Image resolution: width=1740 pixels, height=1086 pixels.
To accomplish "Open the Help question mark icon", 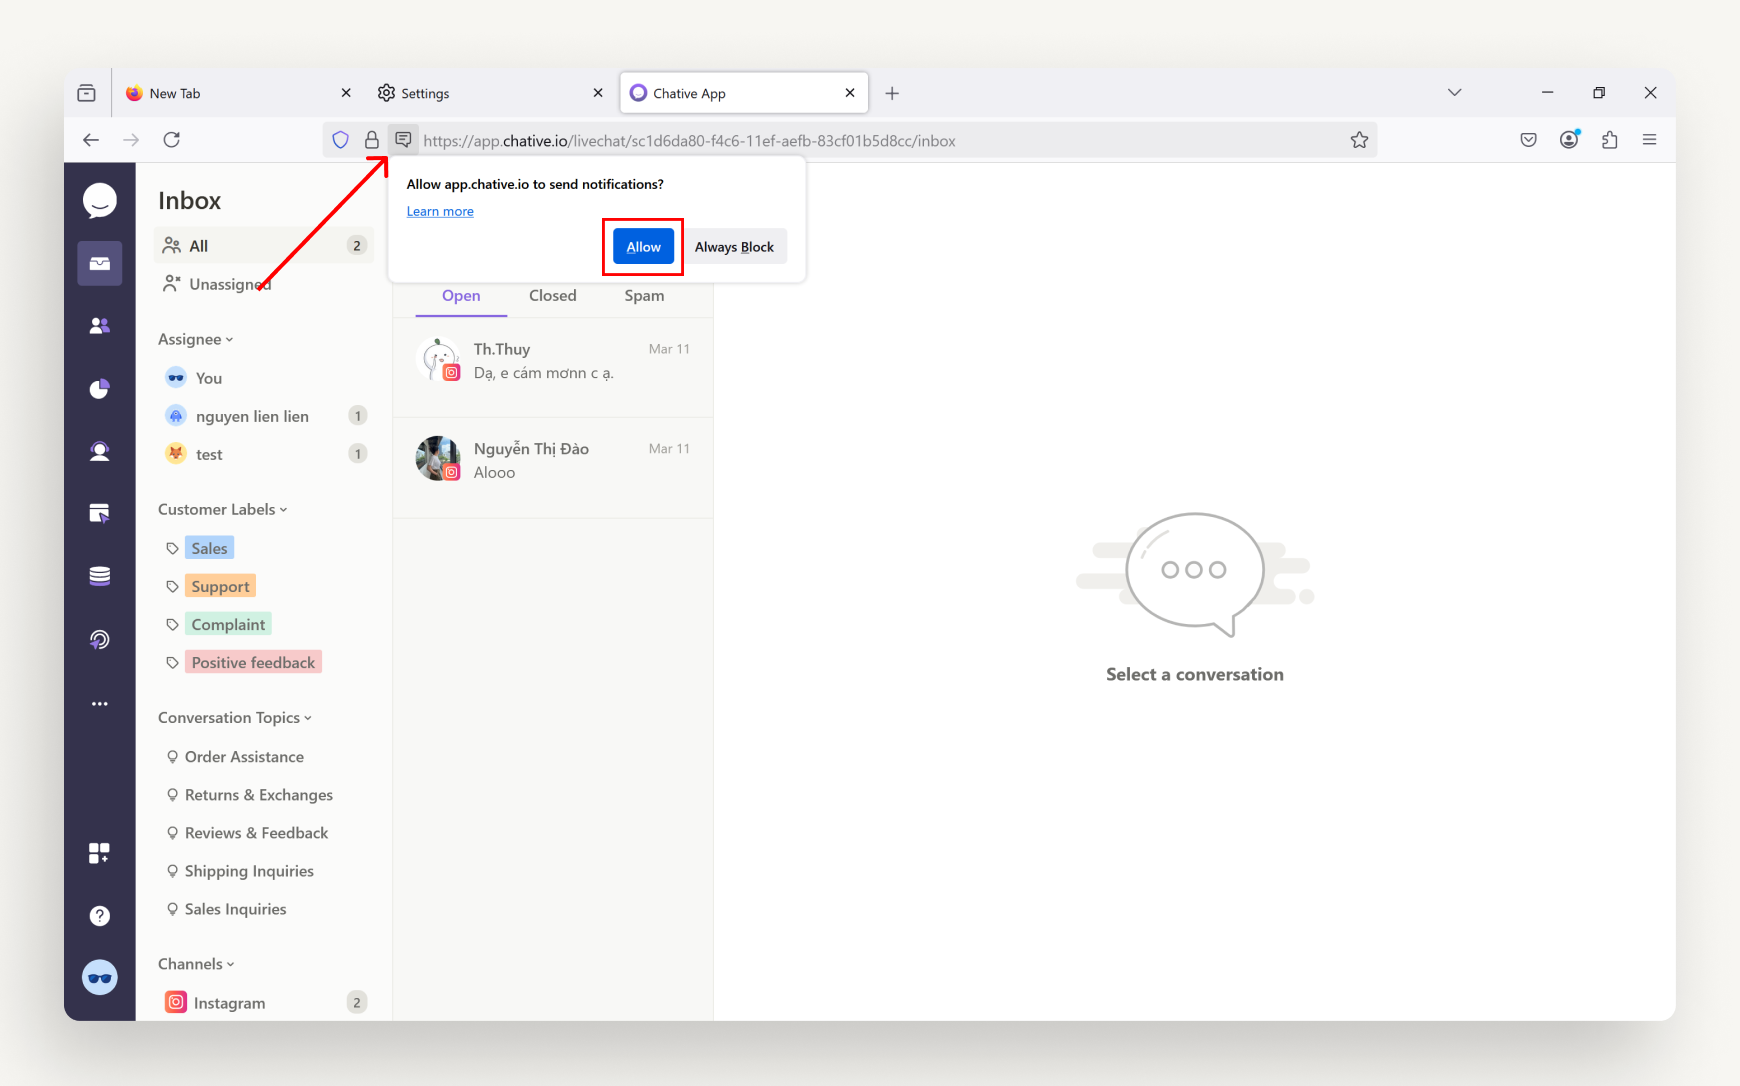I will pyautogui.click(x=100, y=915).
